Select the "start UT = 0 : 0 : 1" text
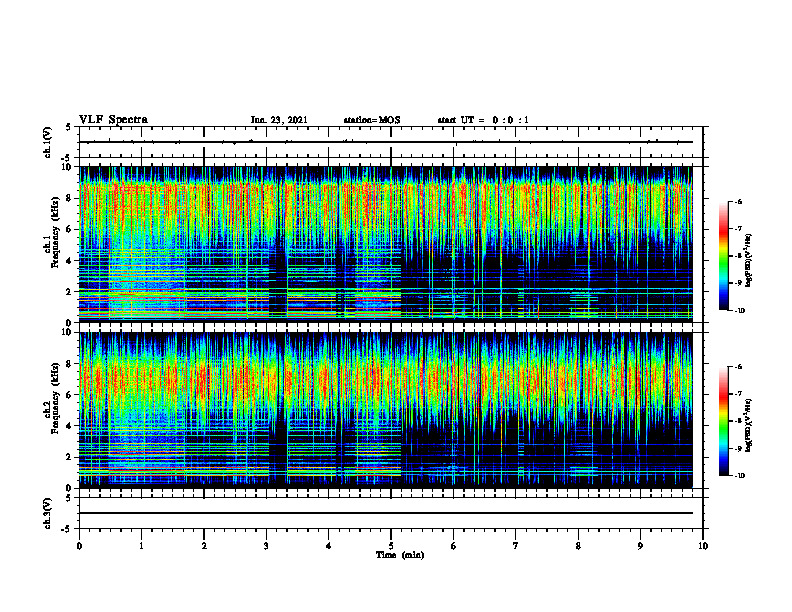Screen dimensions: 792x612 pos(483,120)
